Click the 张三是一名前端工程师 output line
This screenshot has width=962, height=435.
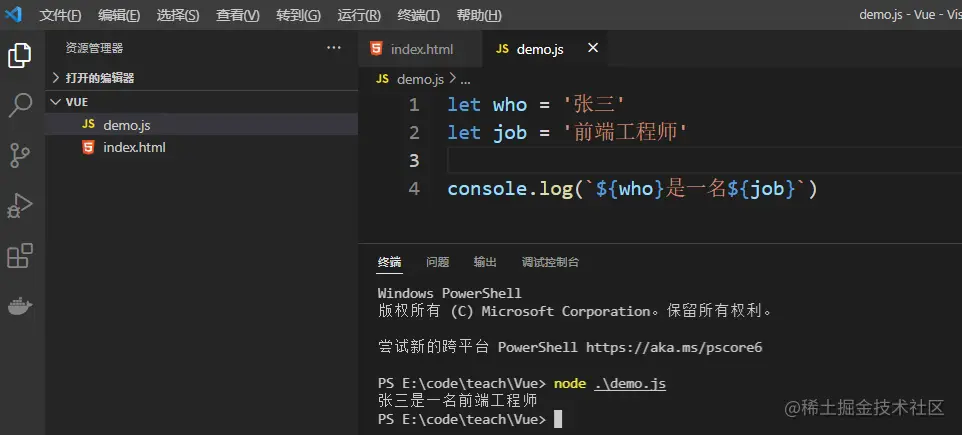(458, 401)
